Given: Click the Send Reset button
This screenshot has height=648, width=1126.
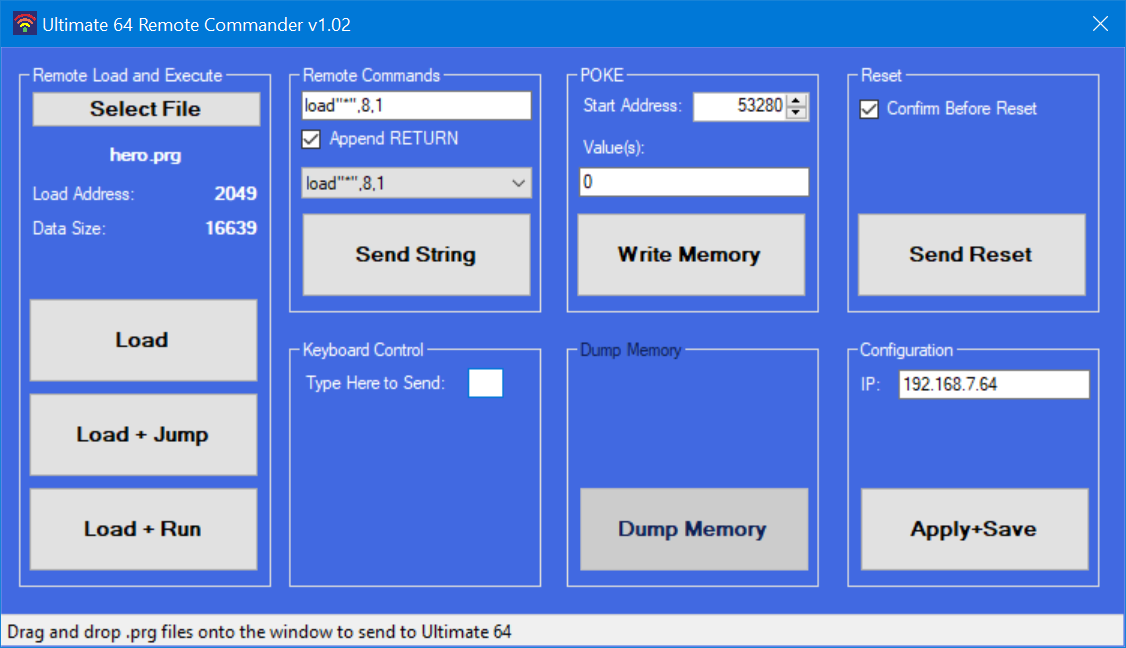Looking at the screenshot, I should click(972, 254).
